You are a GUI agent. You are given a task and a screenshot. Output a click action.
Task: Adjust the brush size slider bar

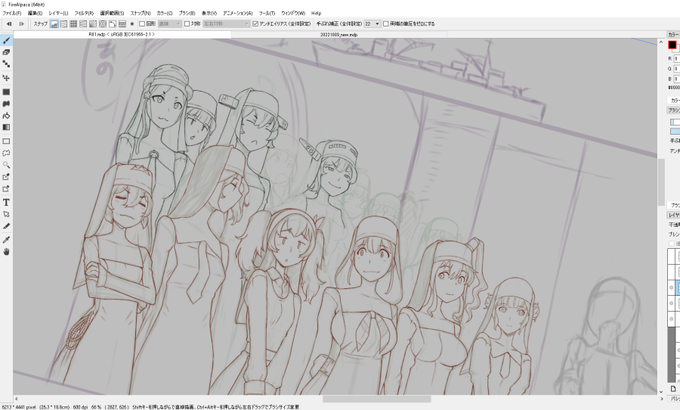pos(675,122)
